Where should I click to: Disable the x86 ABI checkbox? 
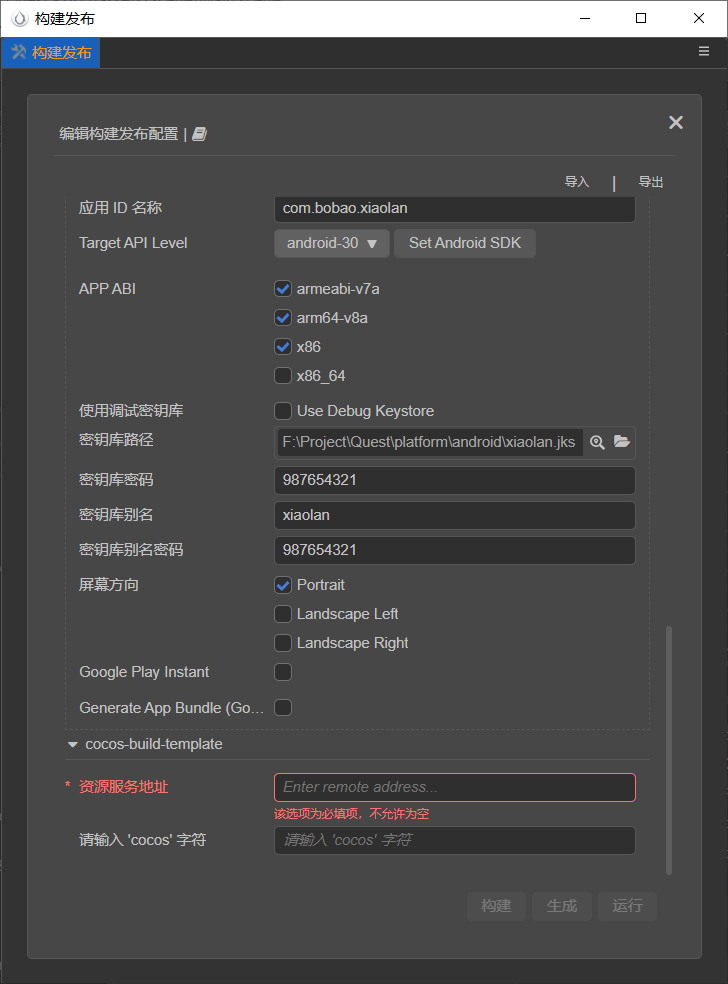pos(283,346)
